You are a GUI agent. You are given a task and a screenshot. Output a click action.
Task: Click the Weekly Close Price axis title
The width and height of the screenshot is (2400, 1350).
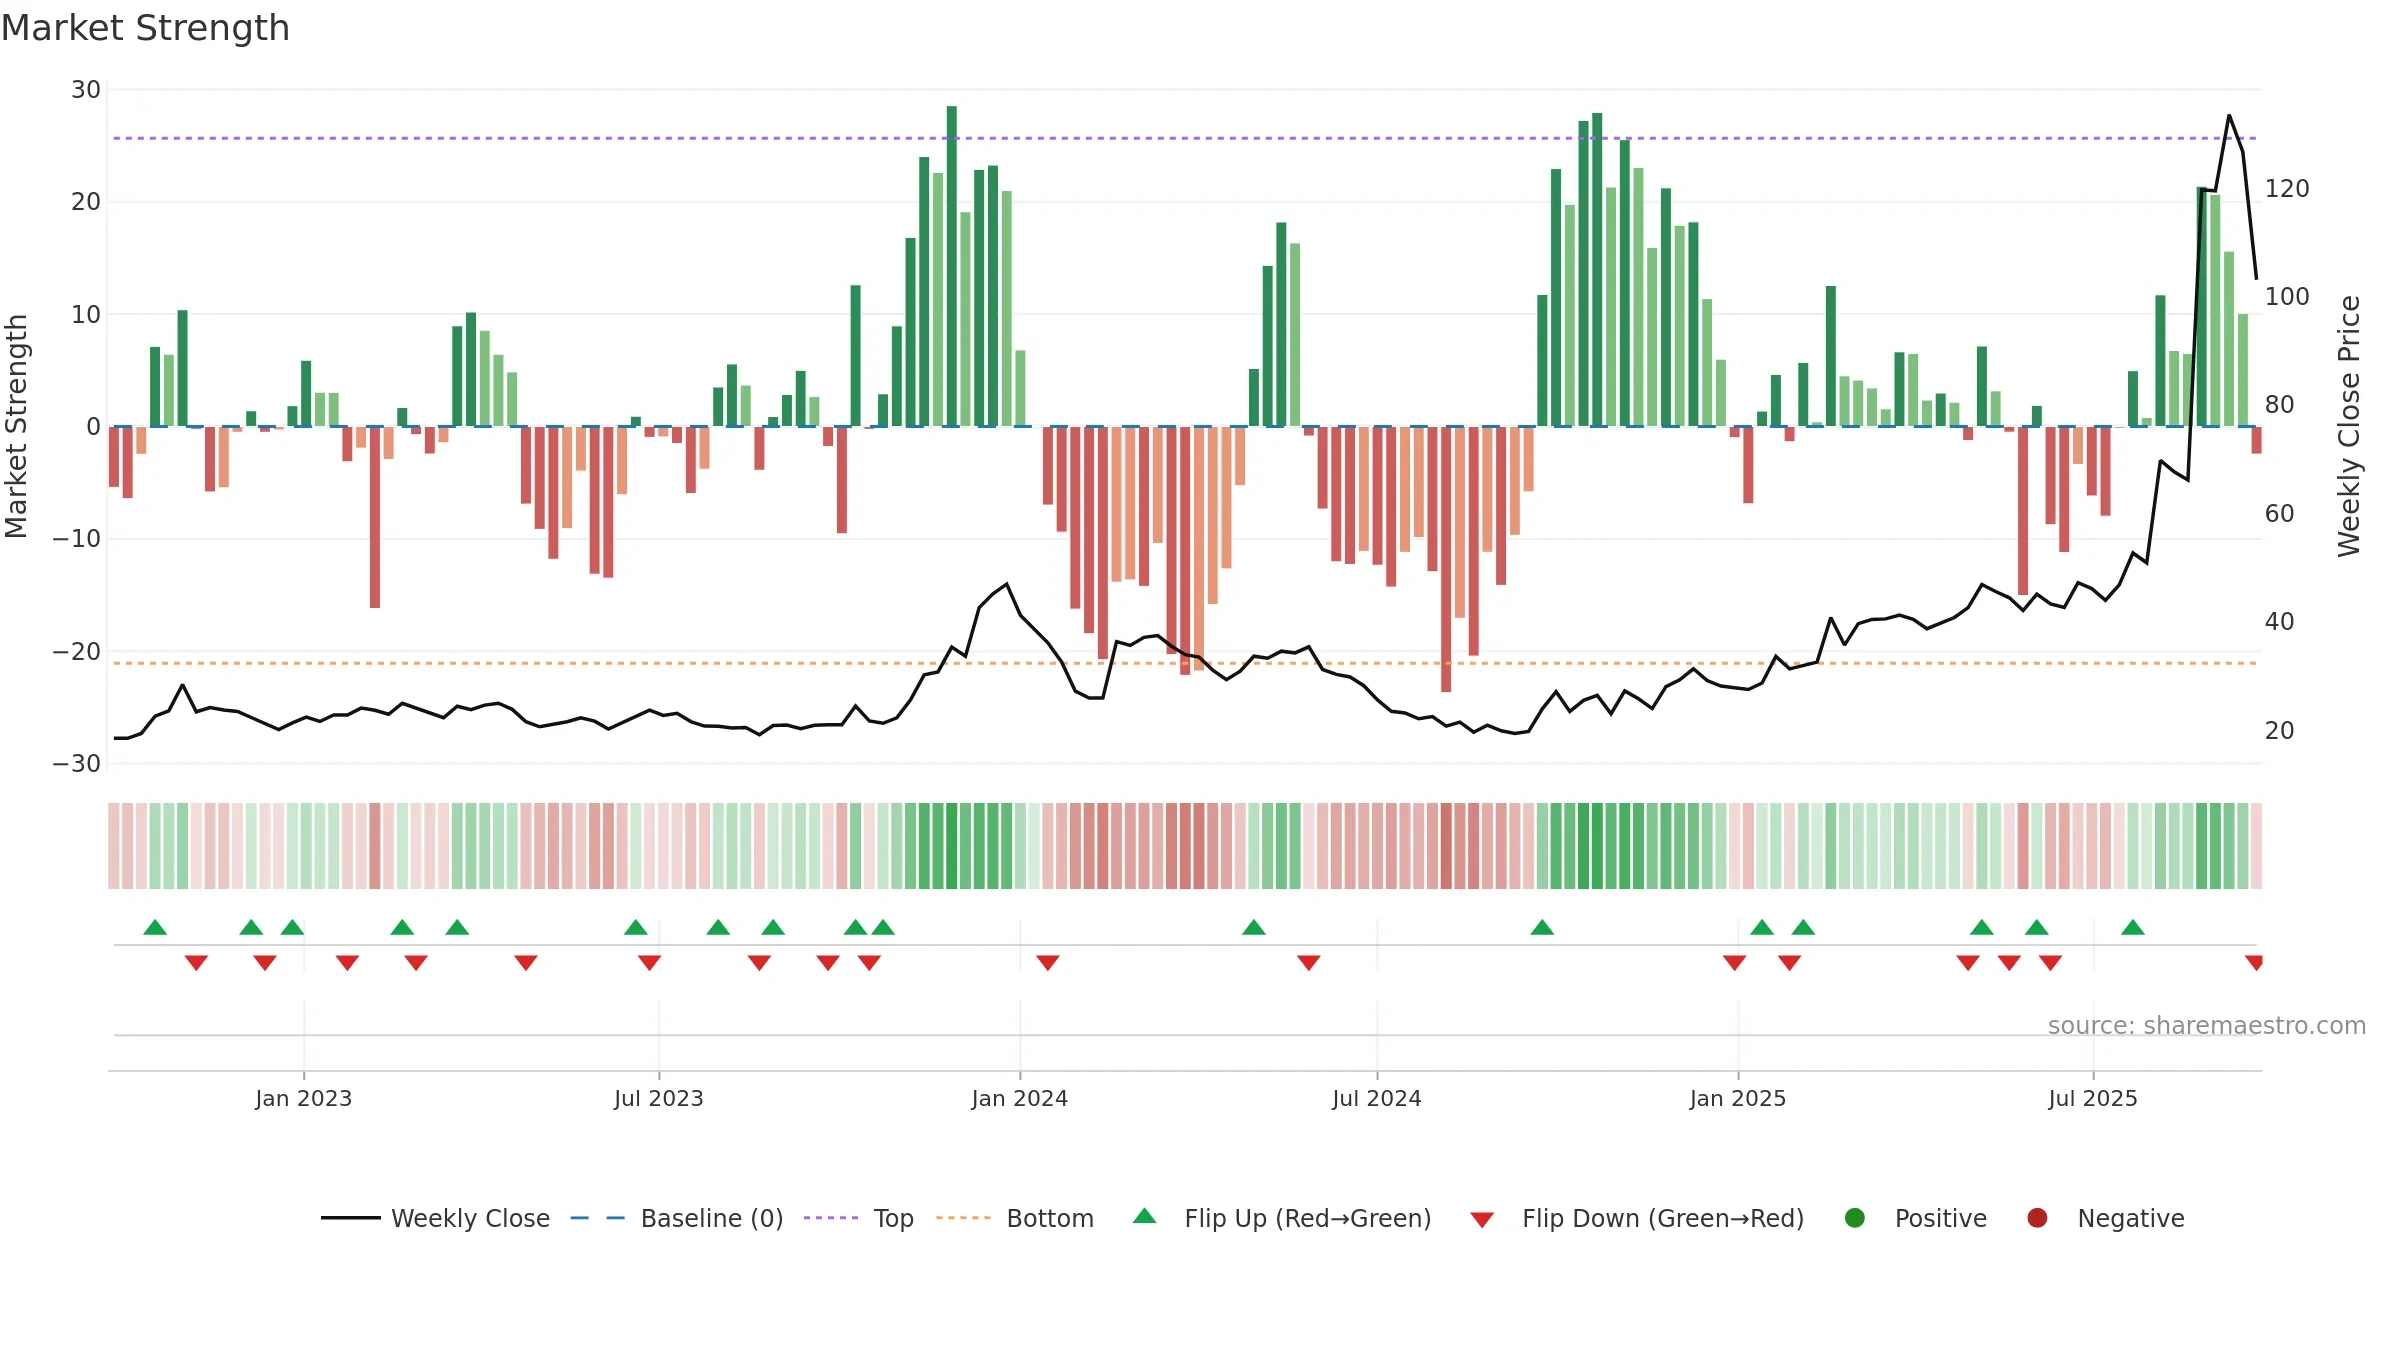click(2349, 426)
